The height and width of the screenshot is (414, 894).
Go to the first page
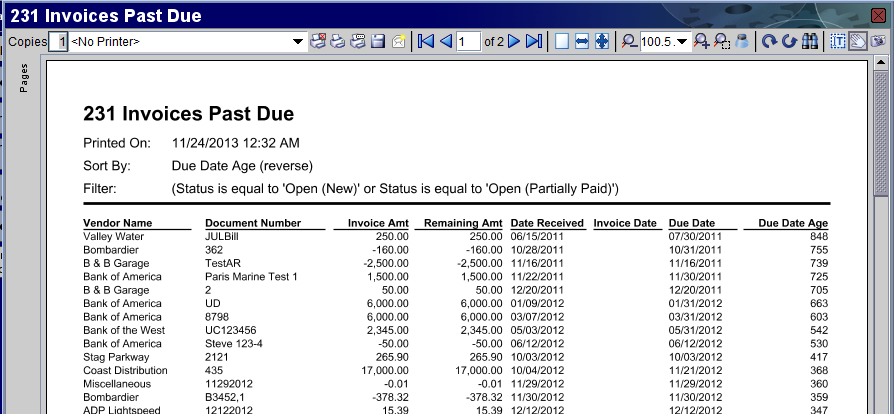(426, 41)
